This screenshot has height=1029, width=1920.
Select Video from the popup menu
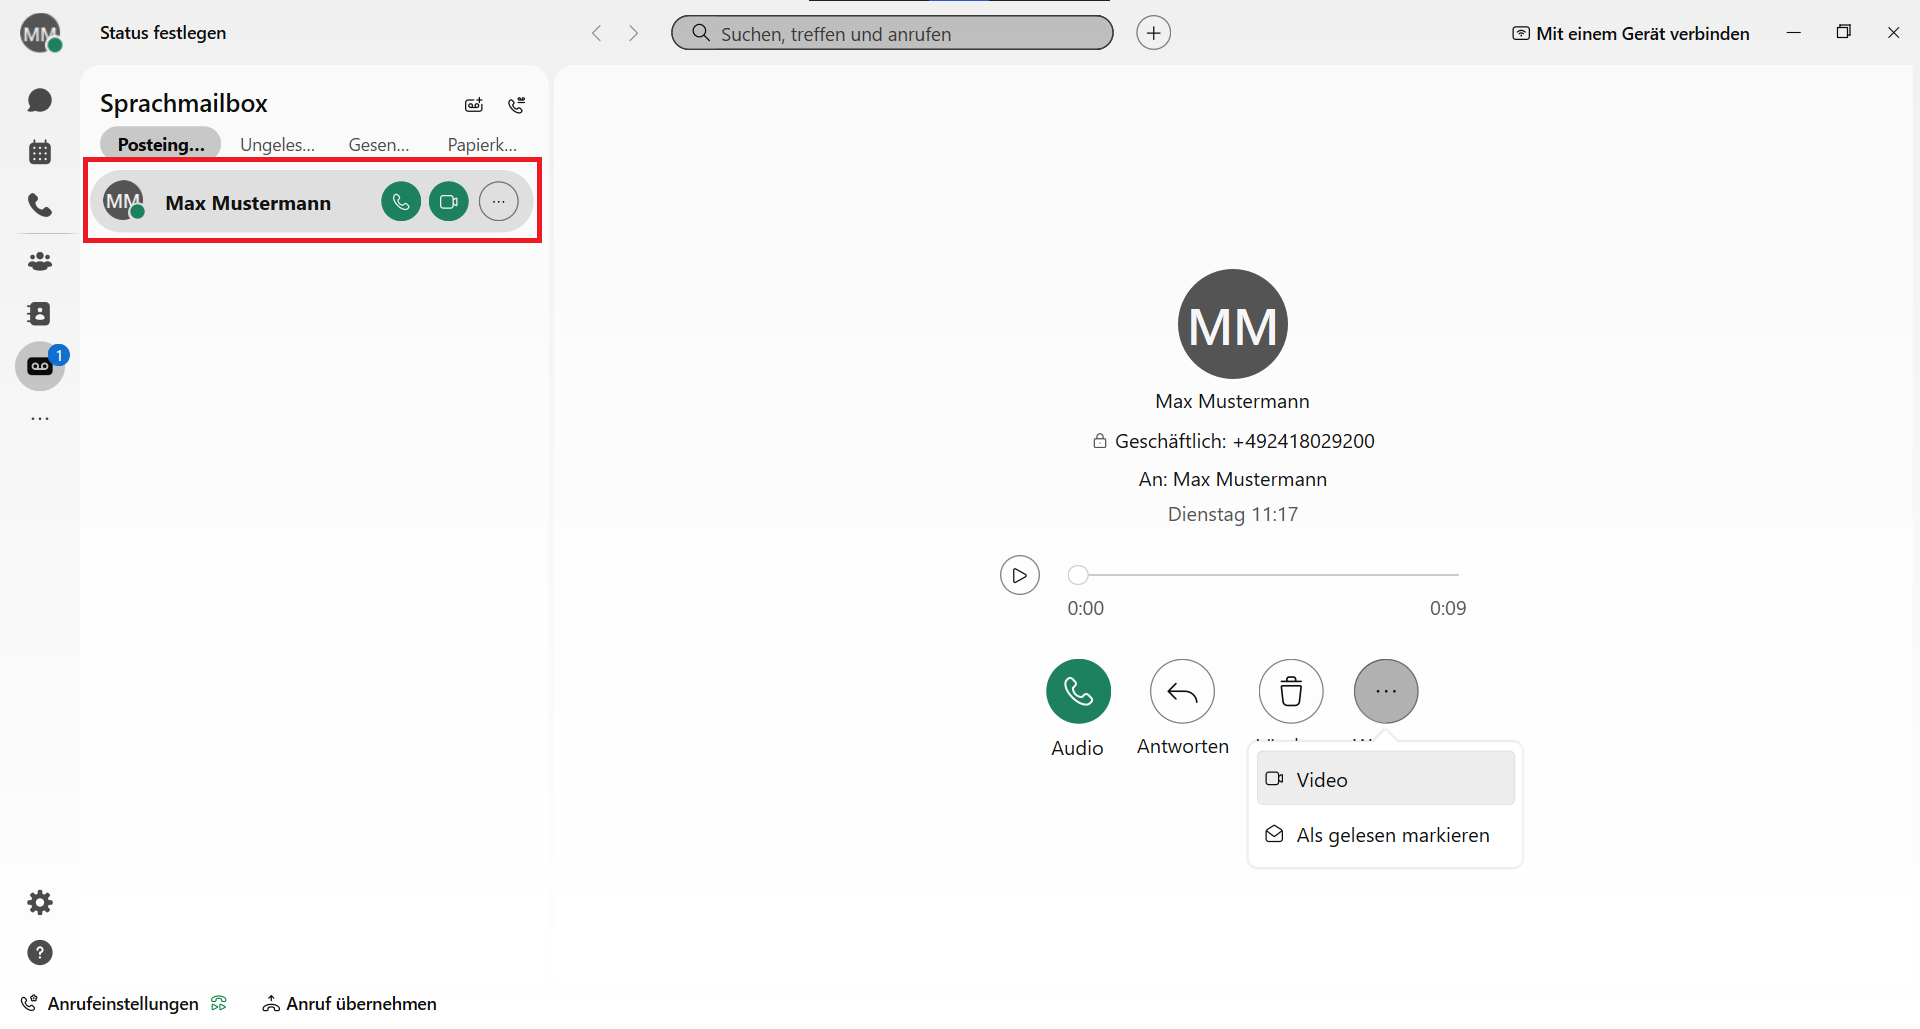click(1385, 779)
